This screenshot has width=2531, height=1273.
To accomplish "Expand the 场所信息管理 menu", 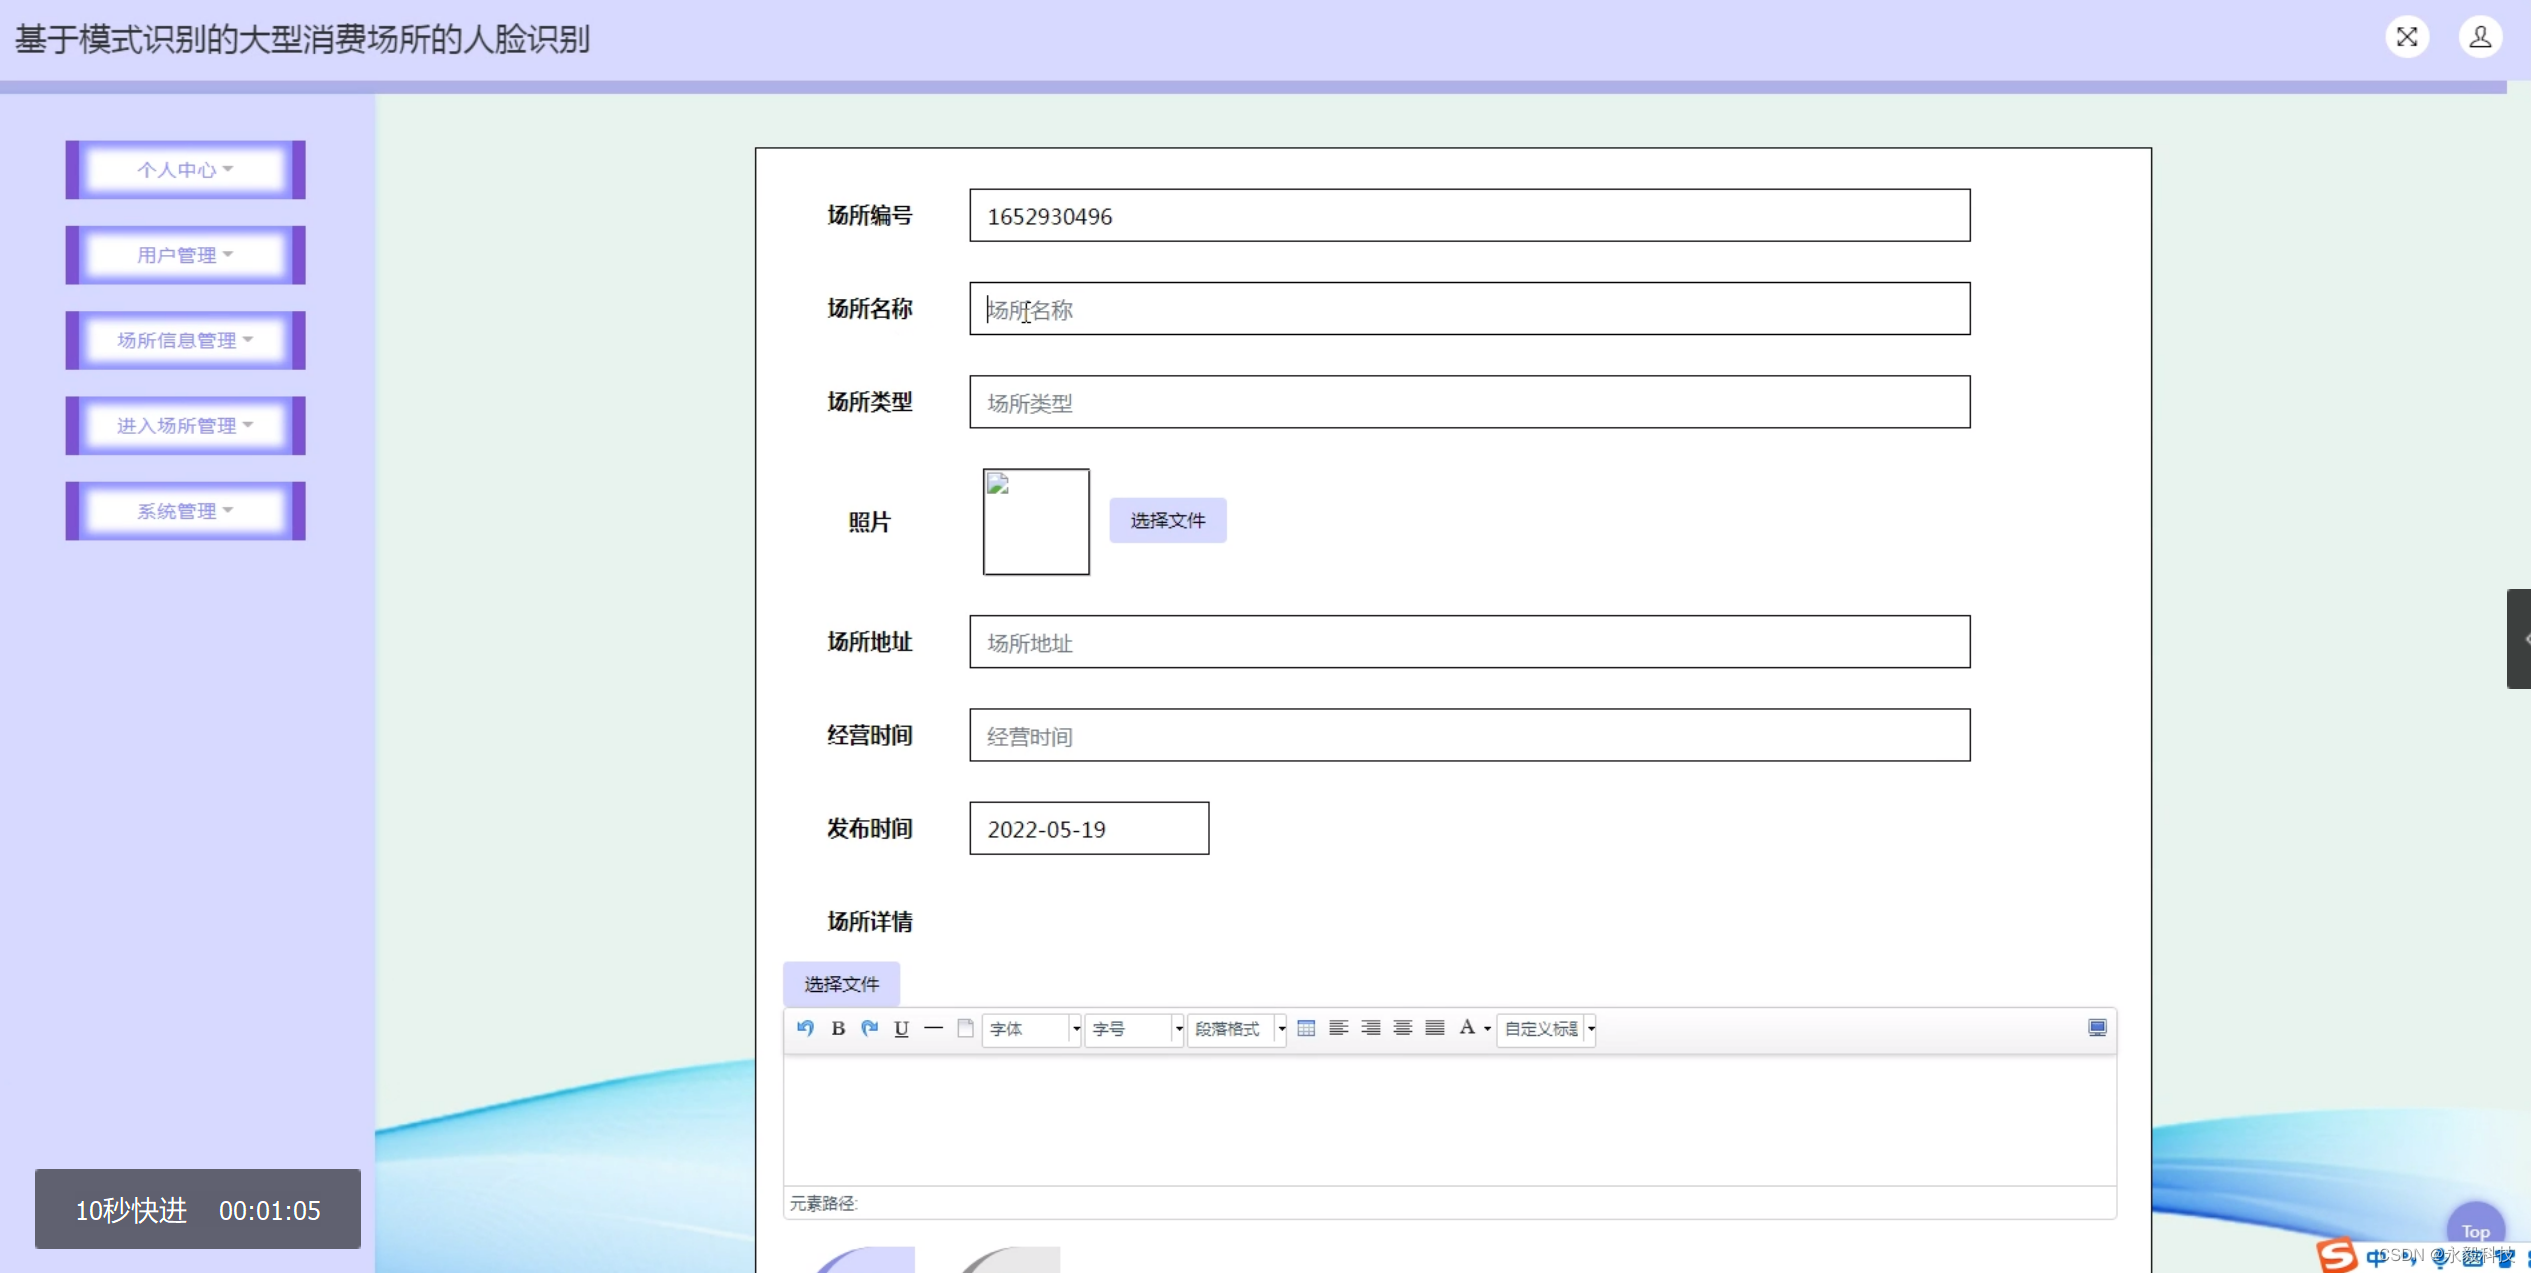I will pos(185,341).
